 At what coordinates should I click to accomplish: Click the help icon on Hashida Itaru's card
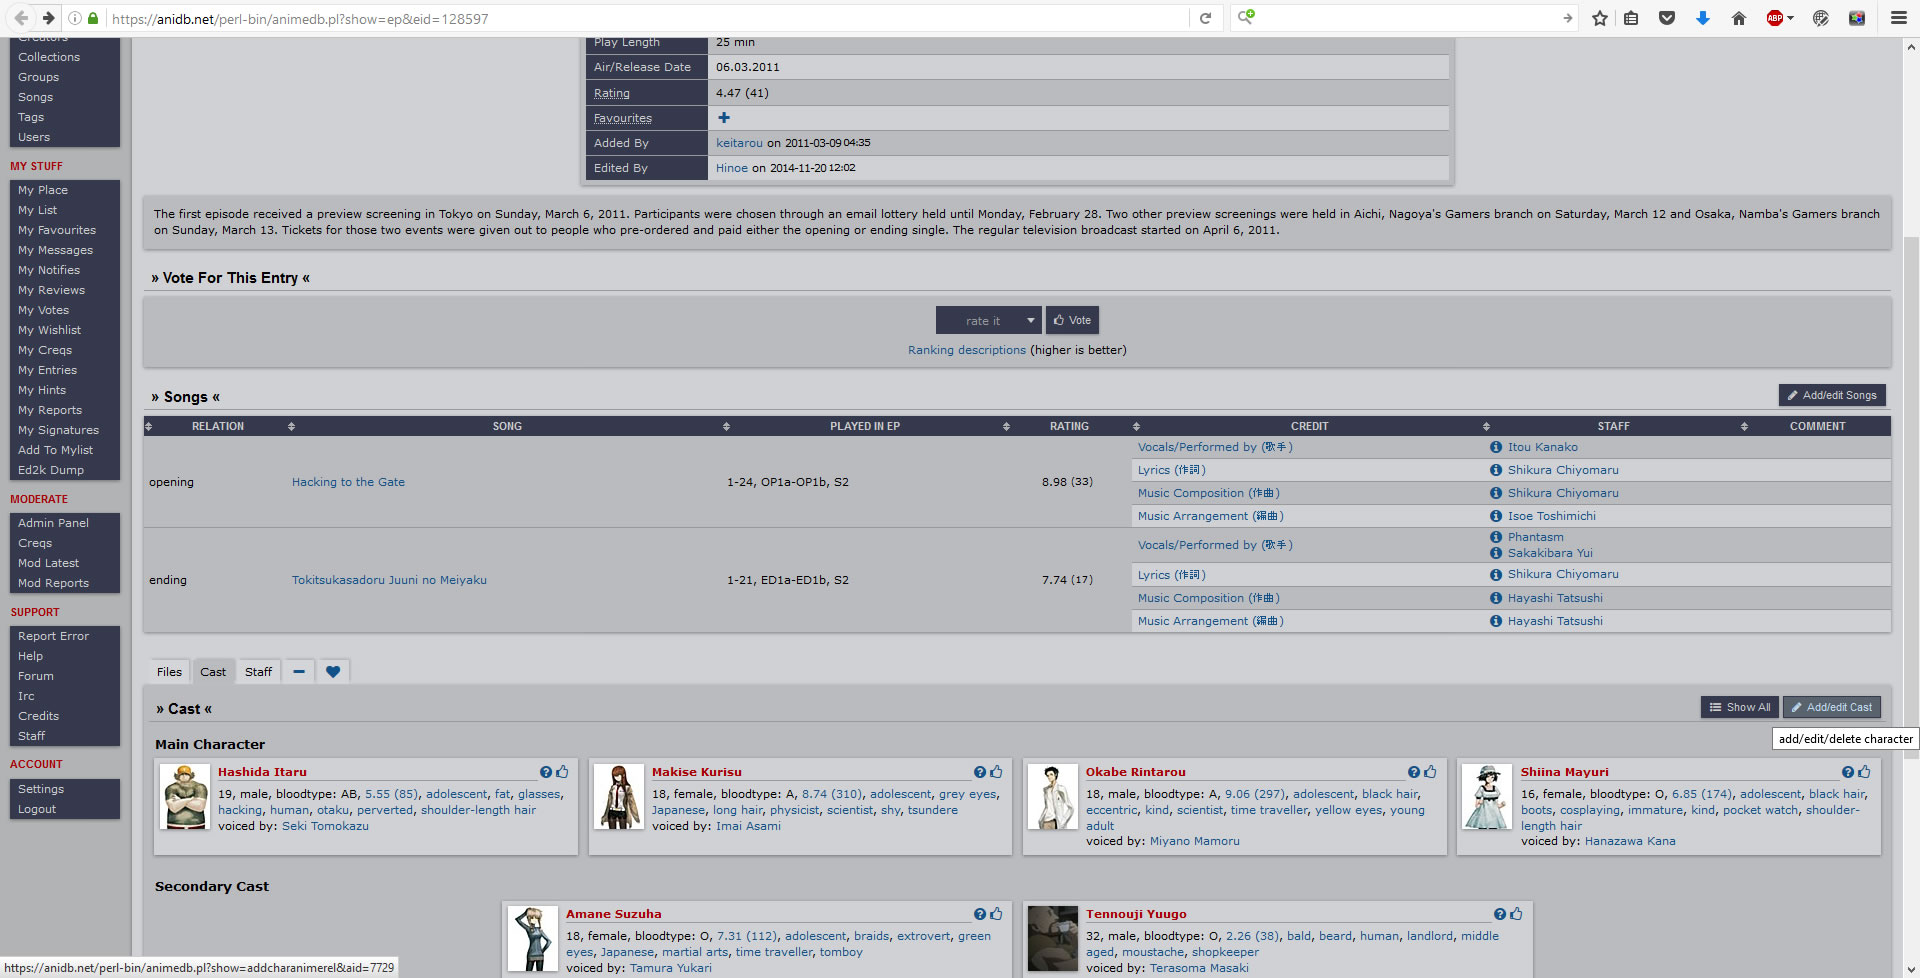click(546, 772)
